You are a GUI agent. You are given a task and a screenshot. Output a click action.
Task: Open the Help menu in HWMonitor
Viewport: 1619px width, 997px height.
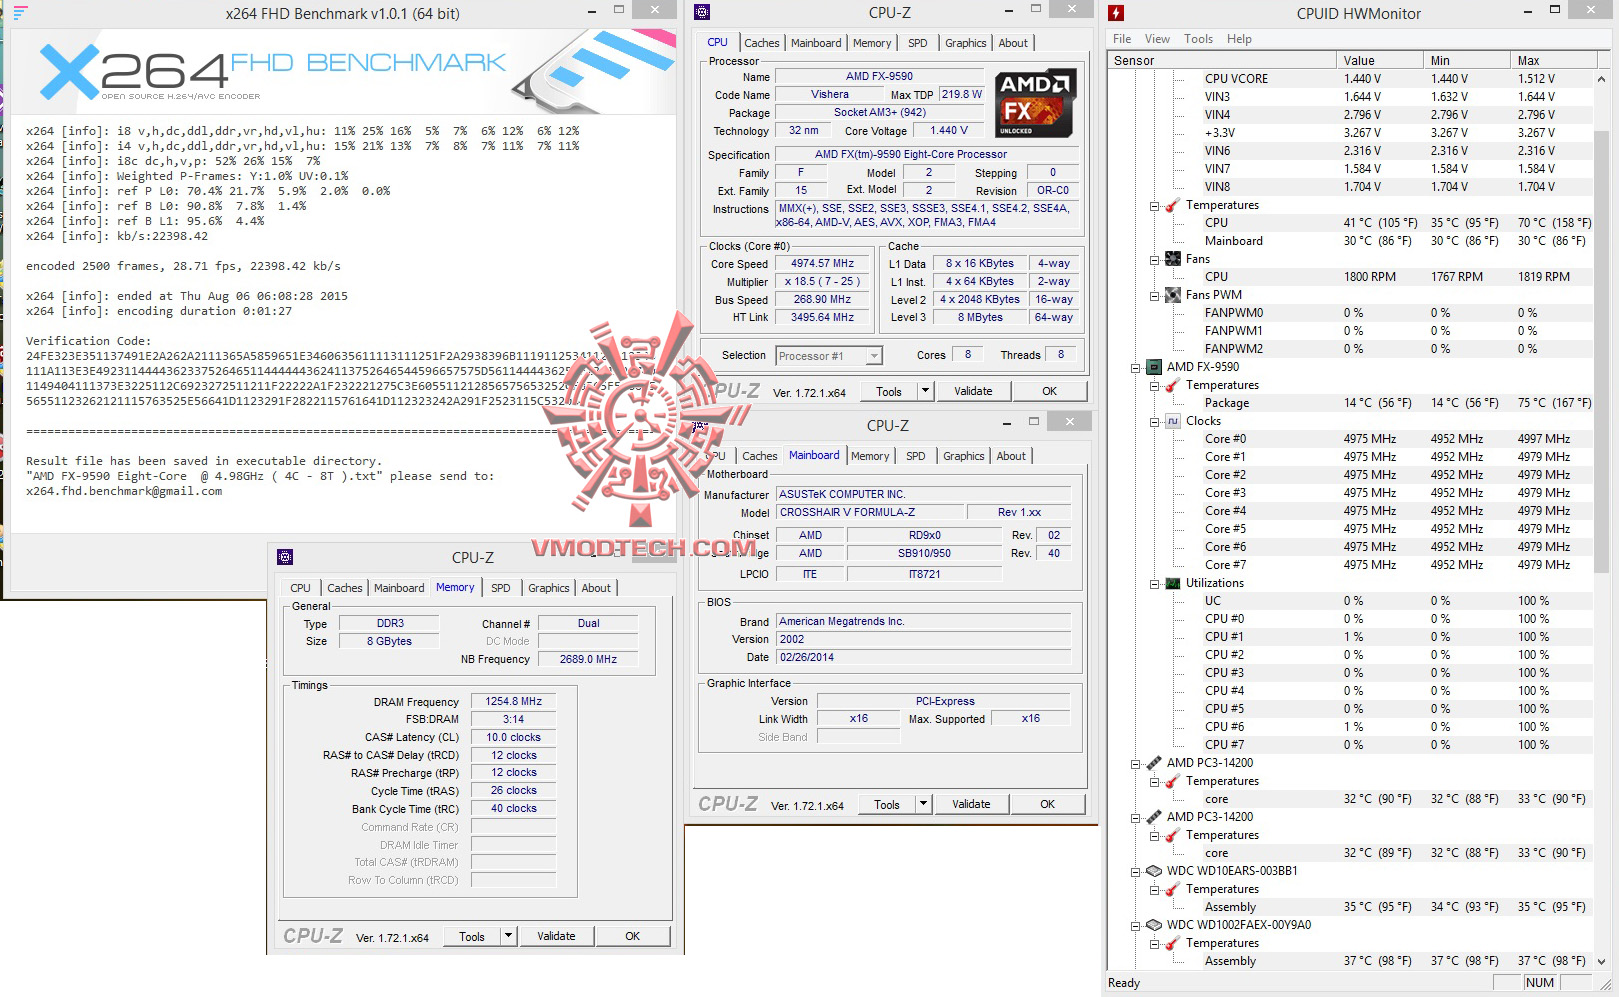point(1239,39)
